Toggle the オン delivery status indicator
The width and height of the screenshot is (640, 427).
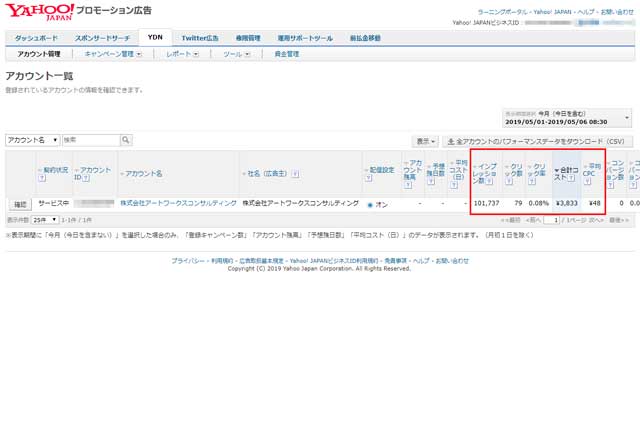[x=370, y=205]
